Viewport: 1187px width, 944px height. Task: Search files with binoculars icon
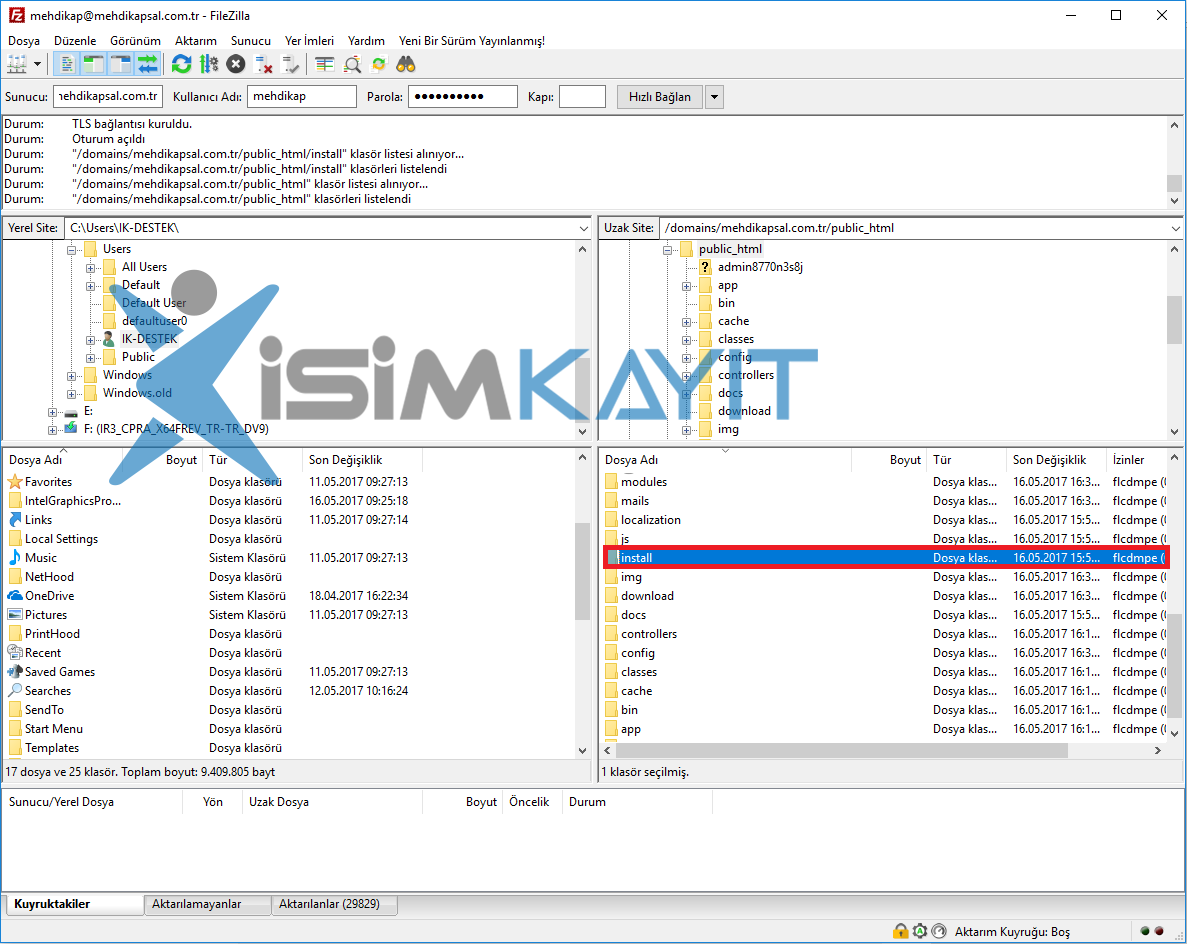coord(406,64)
